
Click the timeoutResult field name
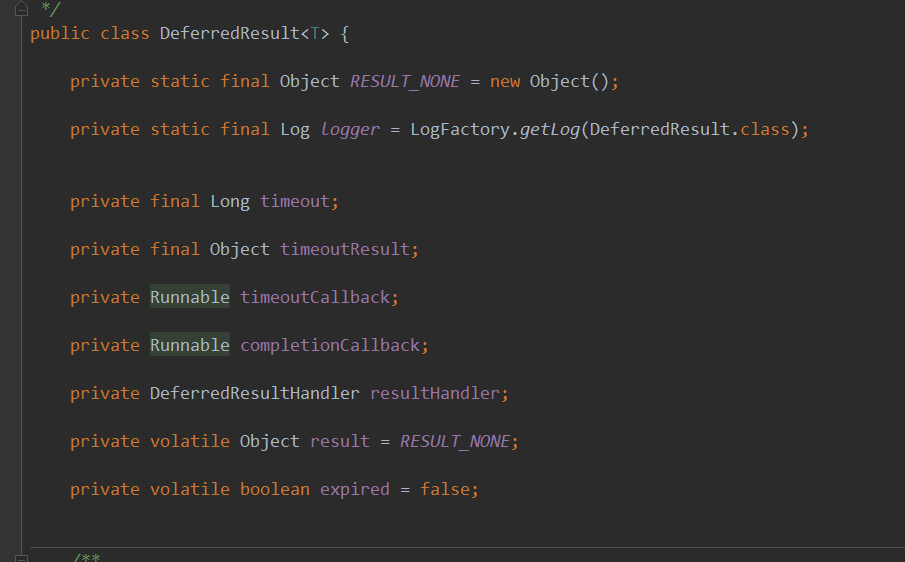(x=344, y=249)
